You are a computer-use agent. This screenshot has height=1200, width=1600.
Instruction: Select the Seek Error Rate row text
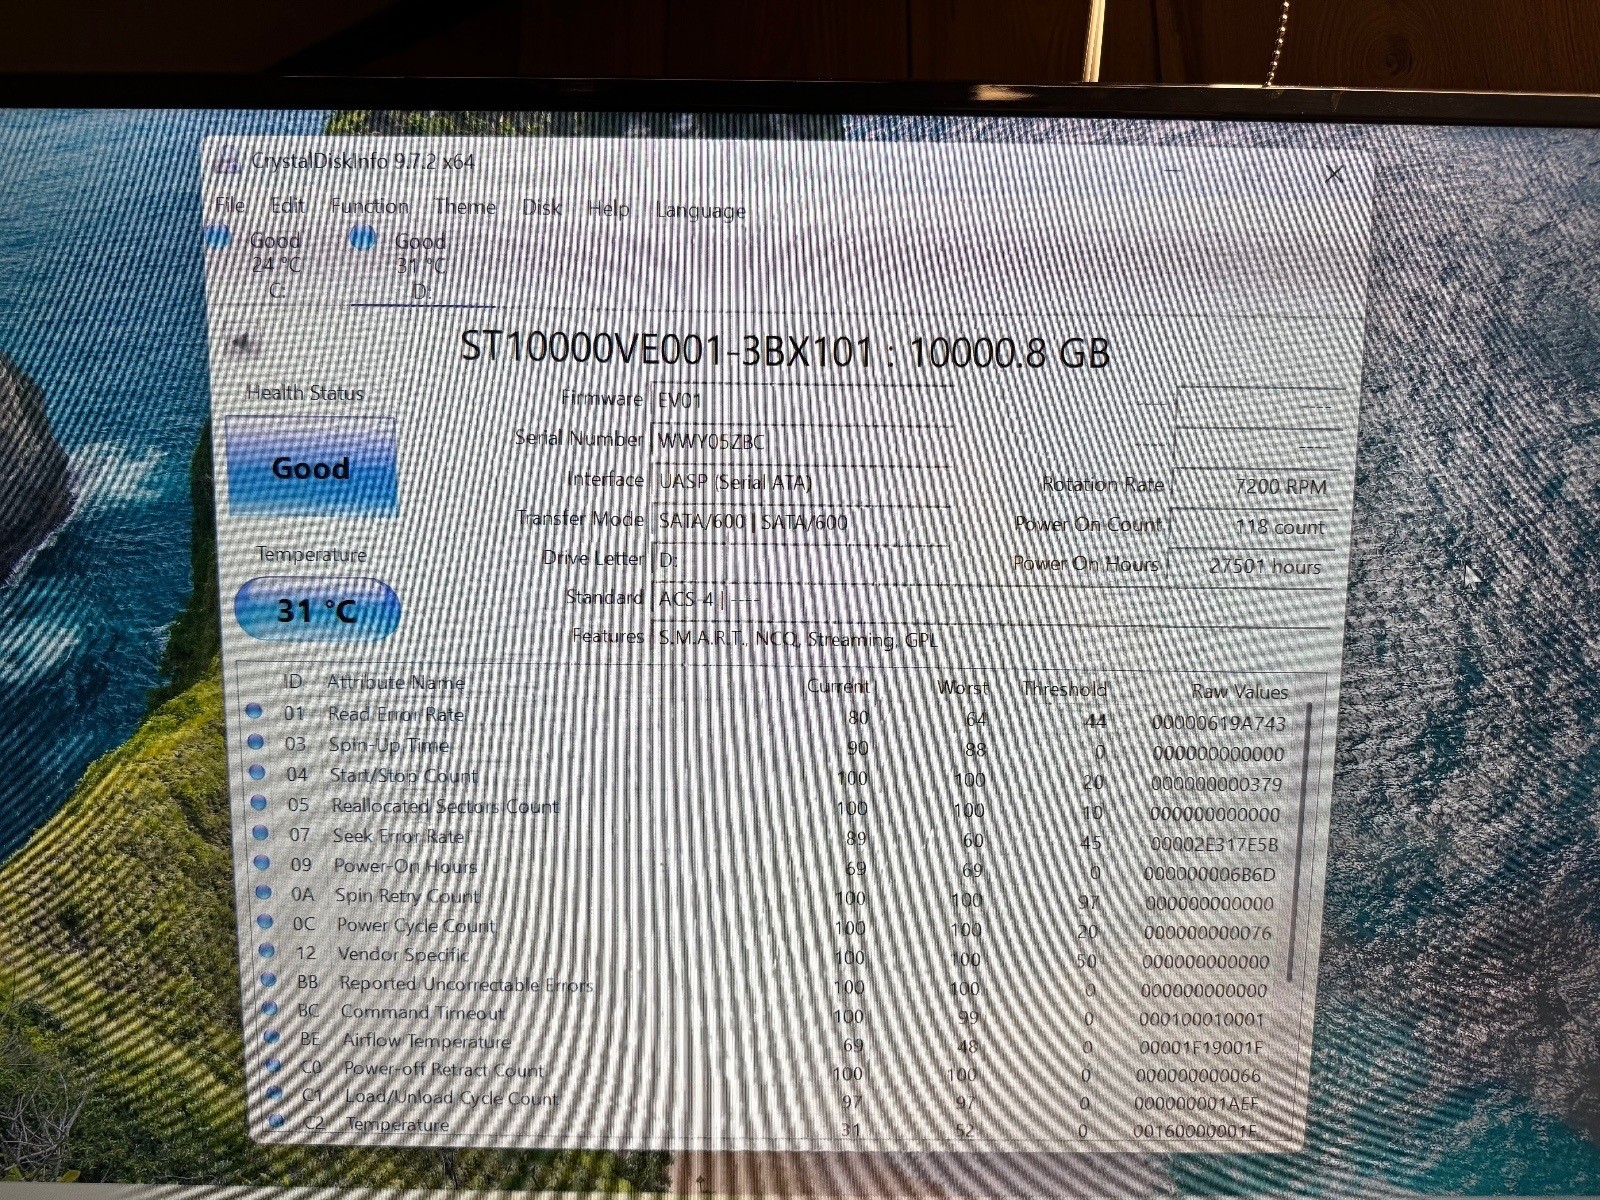tap(399, 836)
